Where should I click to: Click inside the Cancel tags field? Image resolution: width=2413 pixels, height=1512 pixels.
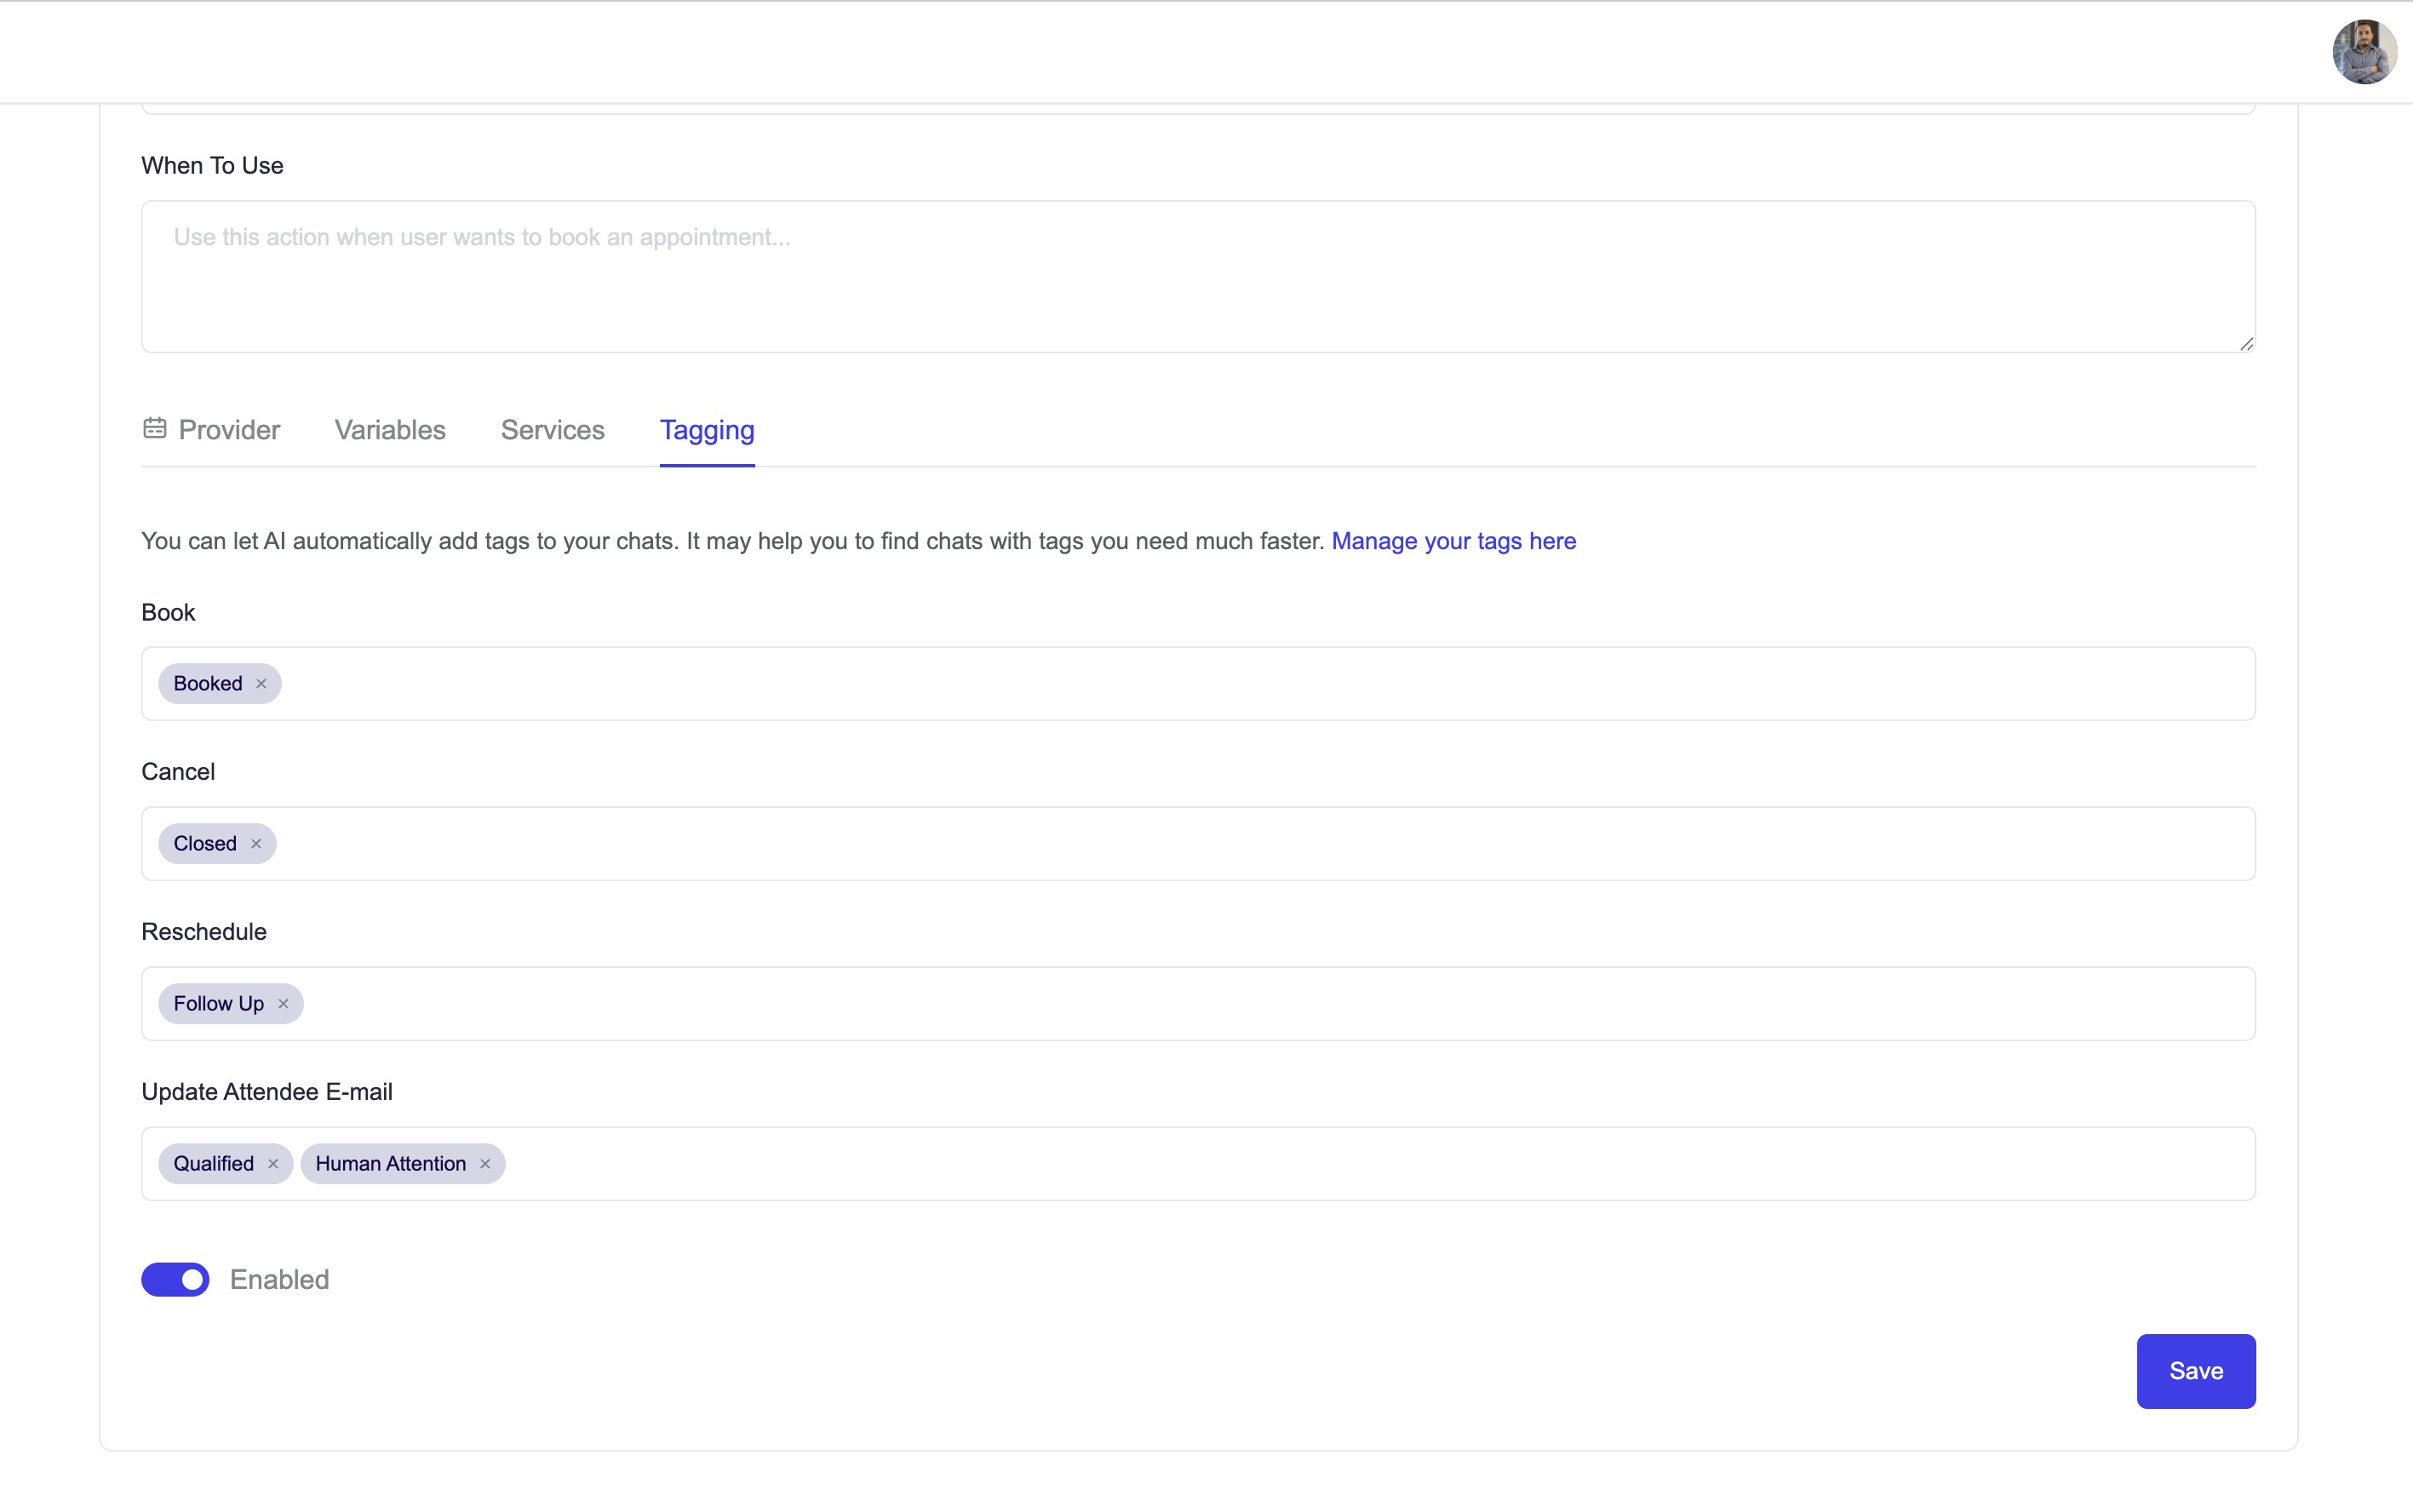pos(1198,844)
